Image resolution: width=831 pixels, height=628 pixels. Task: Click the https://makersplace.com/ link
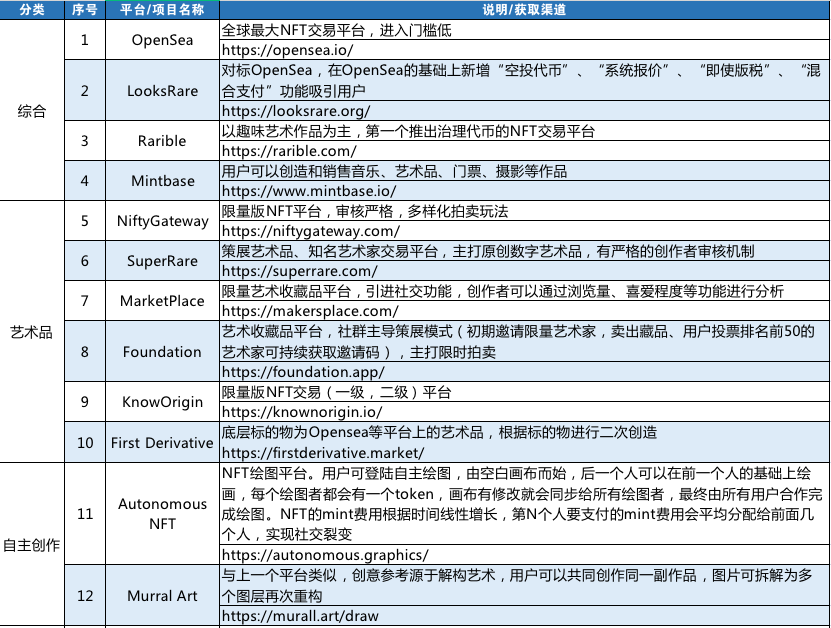310,311
